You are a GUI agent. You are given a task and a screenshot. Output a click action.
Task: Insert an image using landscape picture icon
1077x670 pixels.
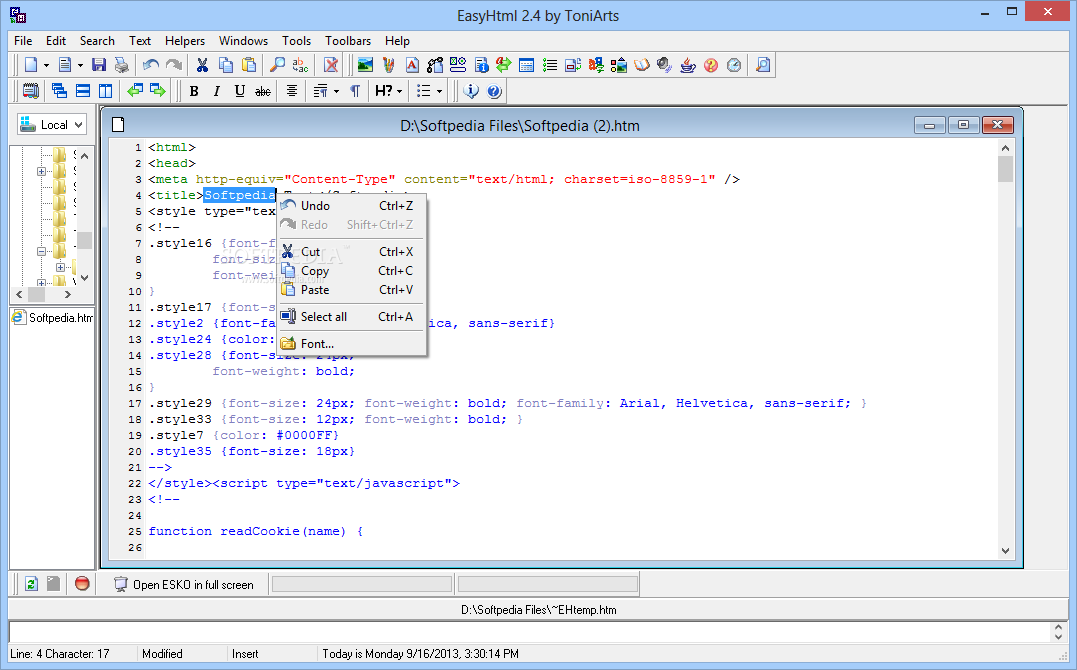click(x=365, y=65)
